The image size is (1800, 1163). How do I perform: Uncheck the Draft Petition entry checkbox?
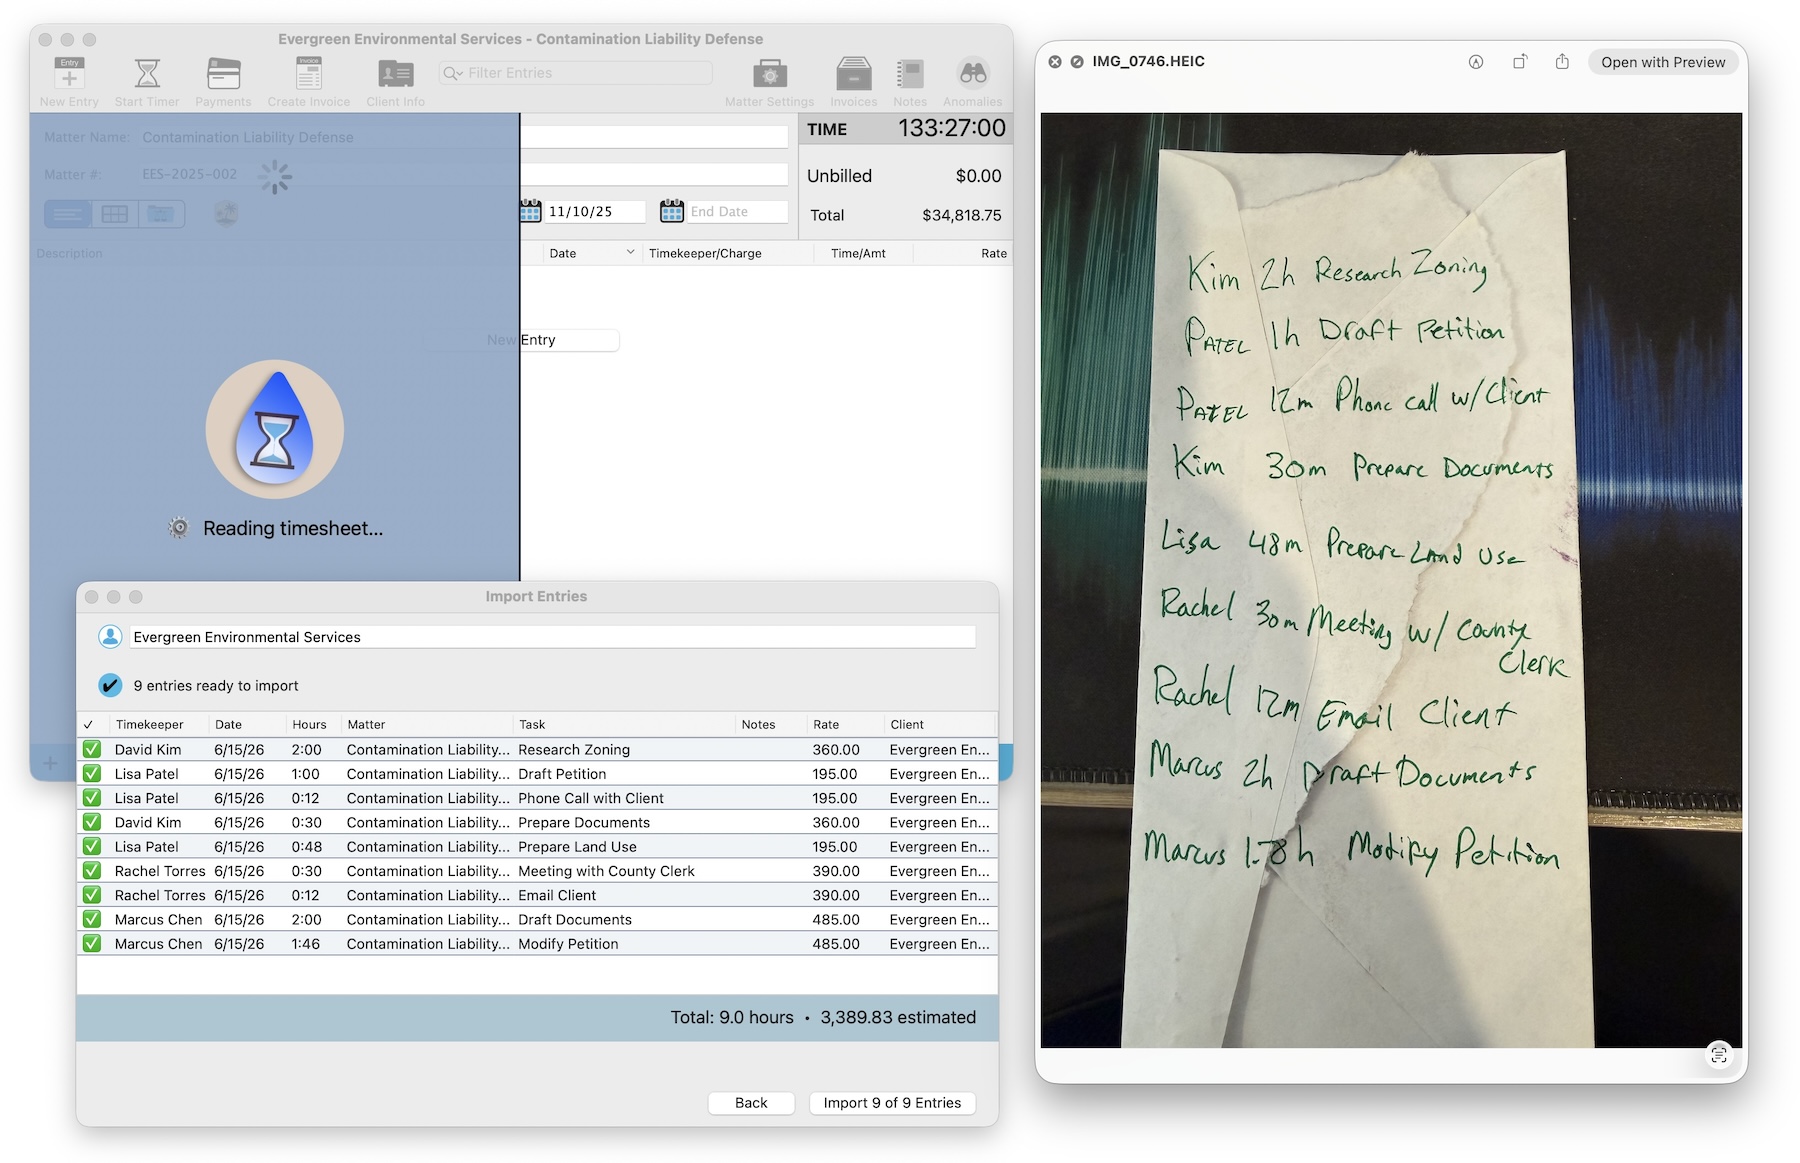[x=92, y=774]
